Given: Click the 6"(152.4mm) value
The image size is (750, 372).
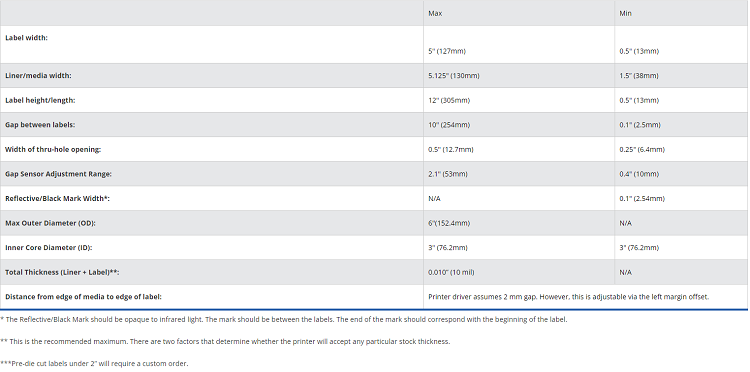Looking at the screenshot, I should pos(449,223).
